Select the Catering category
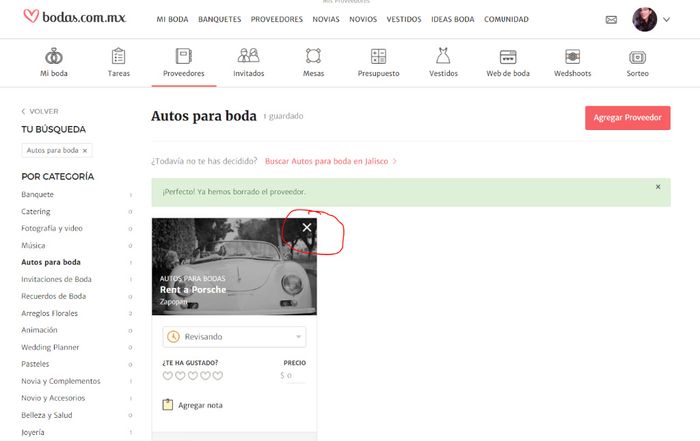700x441 pixels. point(36,212)
